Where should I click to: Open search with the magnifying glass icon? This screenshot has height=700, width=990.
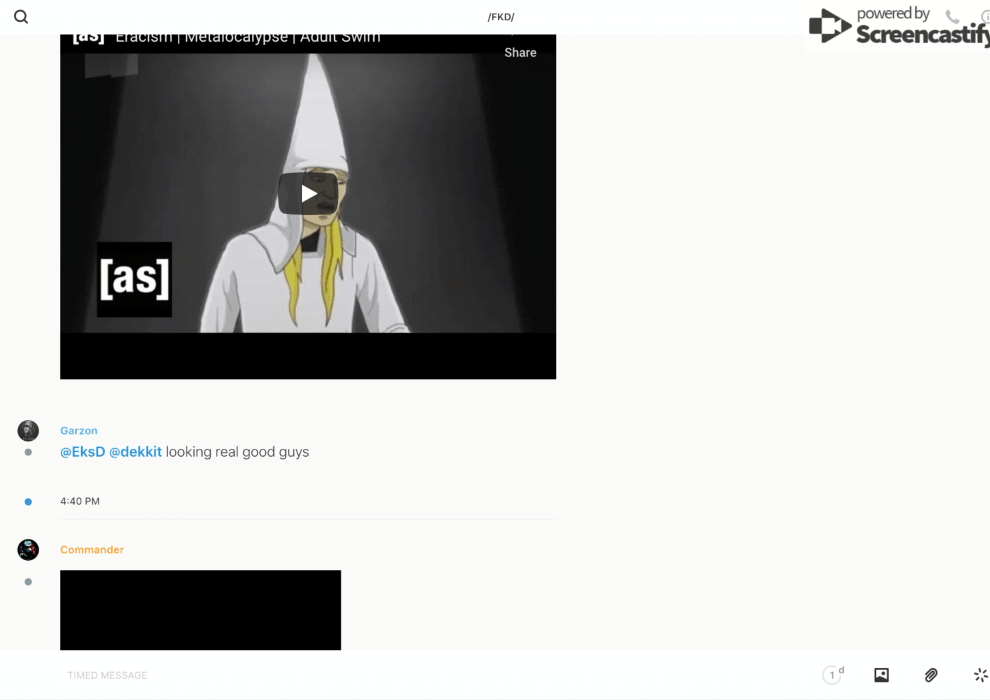tap(21, 17)
